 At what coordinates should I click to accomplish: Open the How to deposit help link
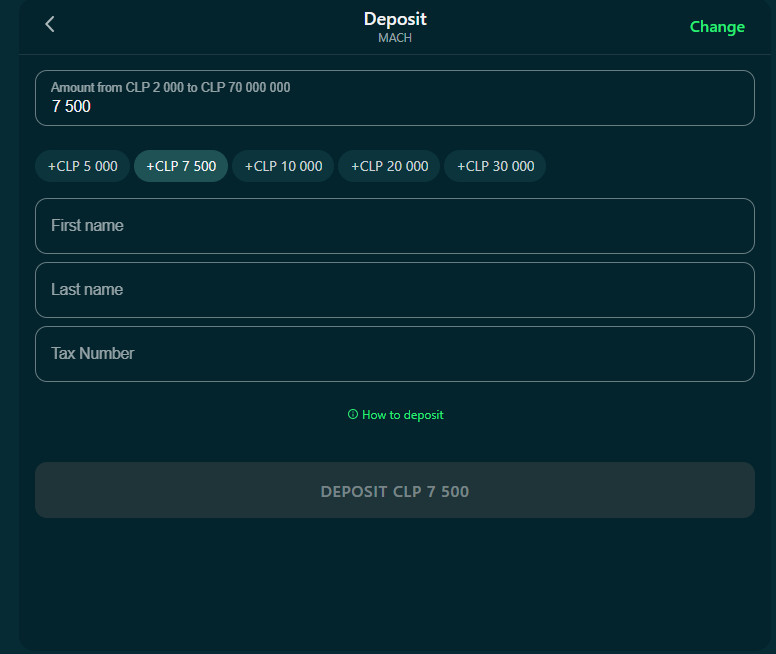[402, 415]
